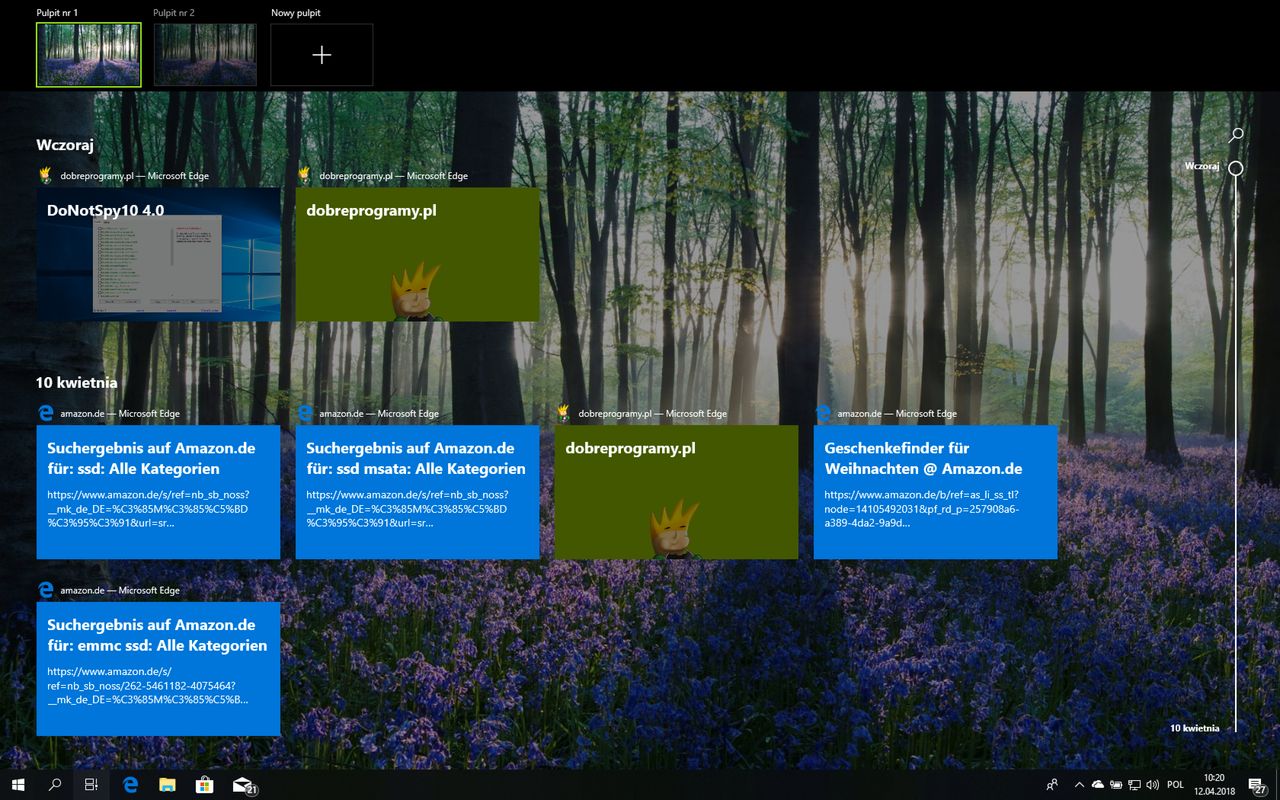Click the Start button on taskbar
The height and width of the screenshot is (800, 1280).
point(18,785)
